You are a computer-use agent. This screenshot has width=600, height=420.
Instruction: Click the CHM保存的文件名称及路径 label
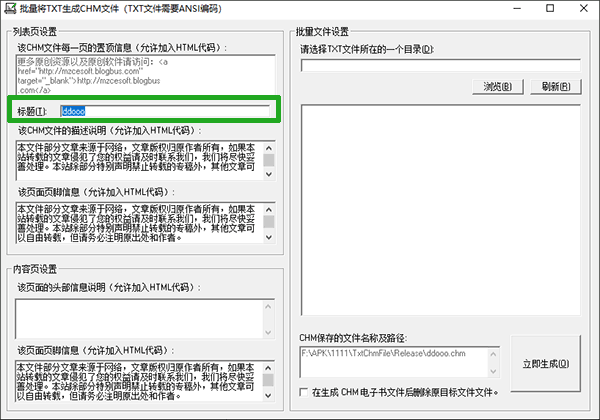tap(353, 338)
